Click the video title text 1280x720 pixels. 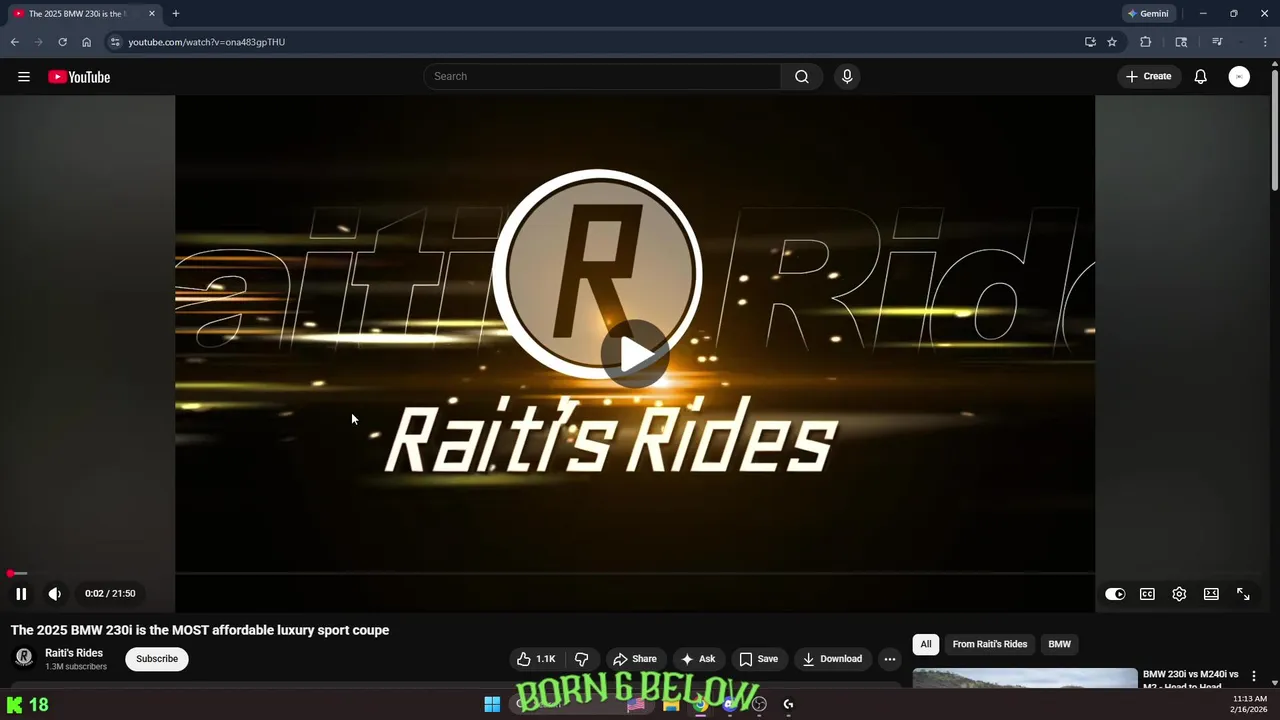pyautogui.click(x=200, y=630)
